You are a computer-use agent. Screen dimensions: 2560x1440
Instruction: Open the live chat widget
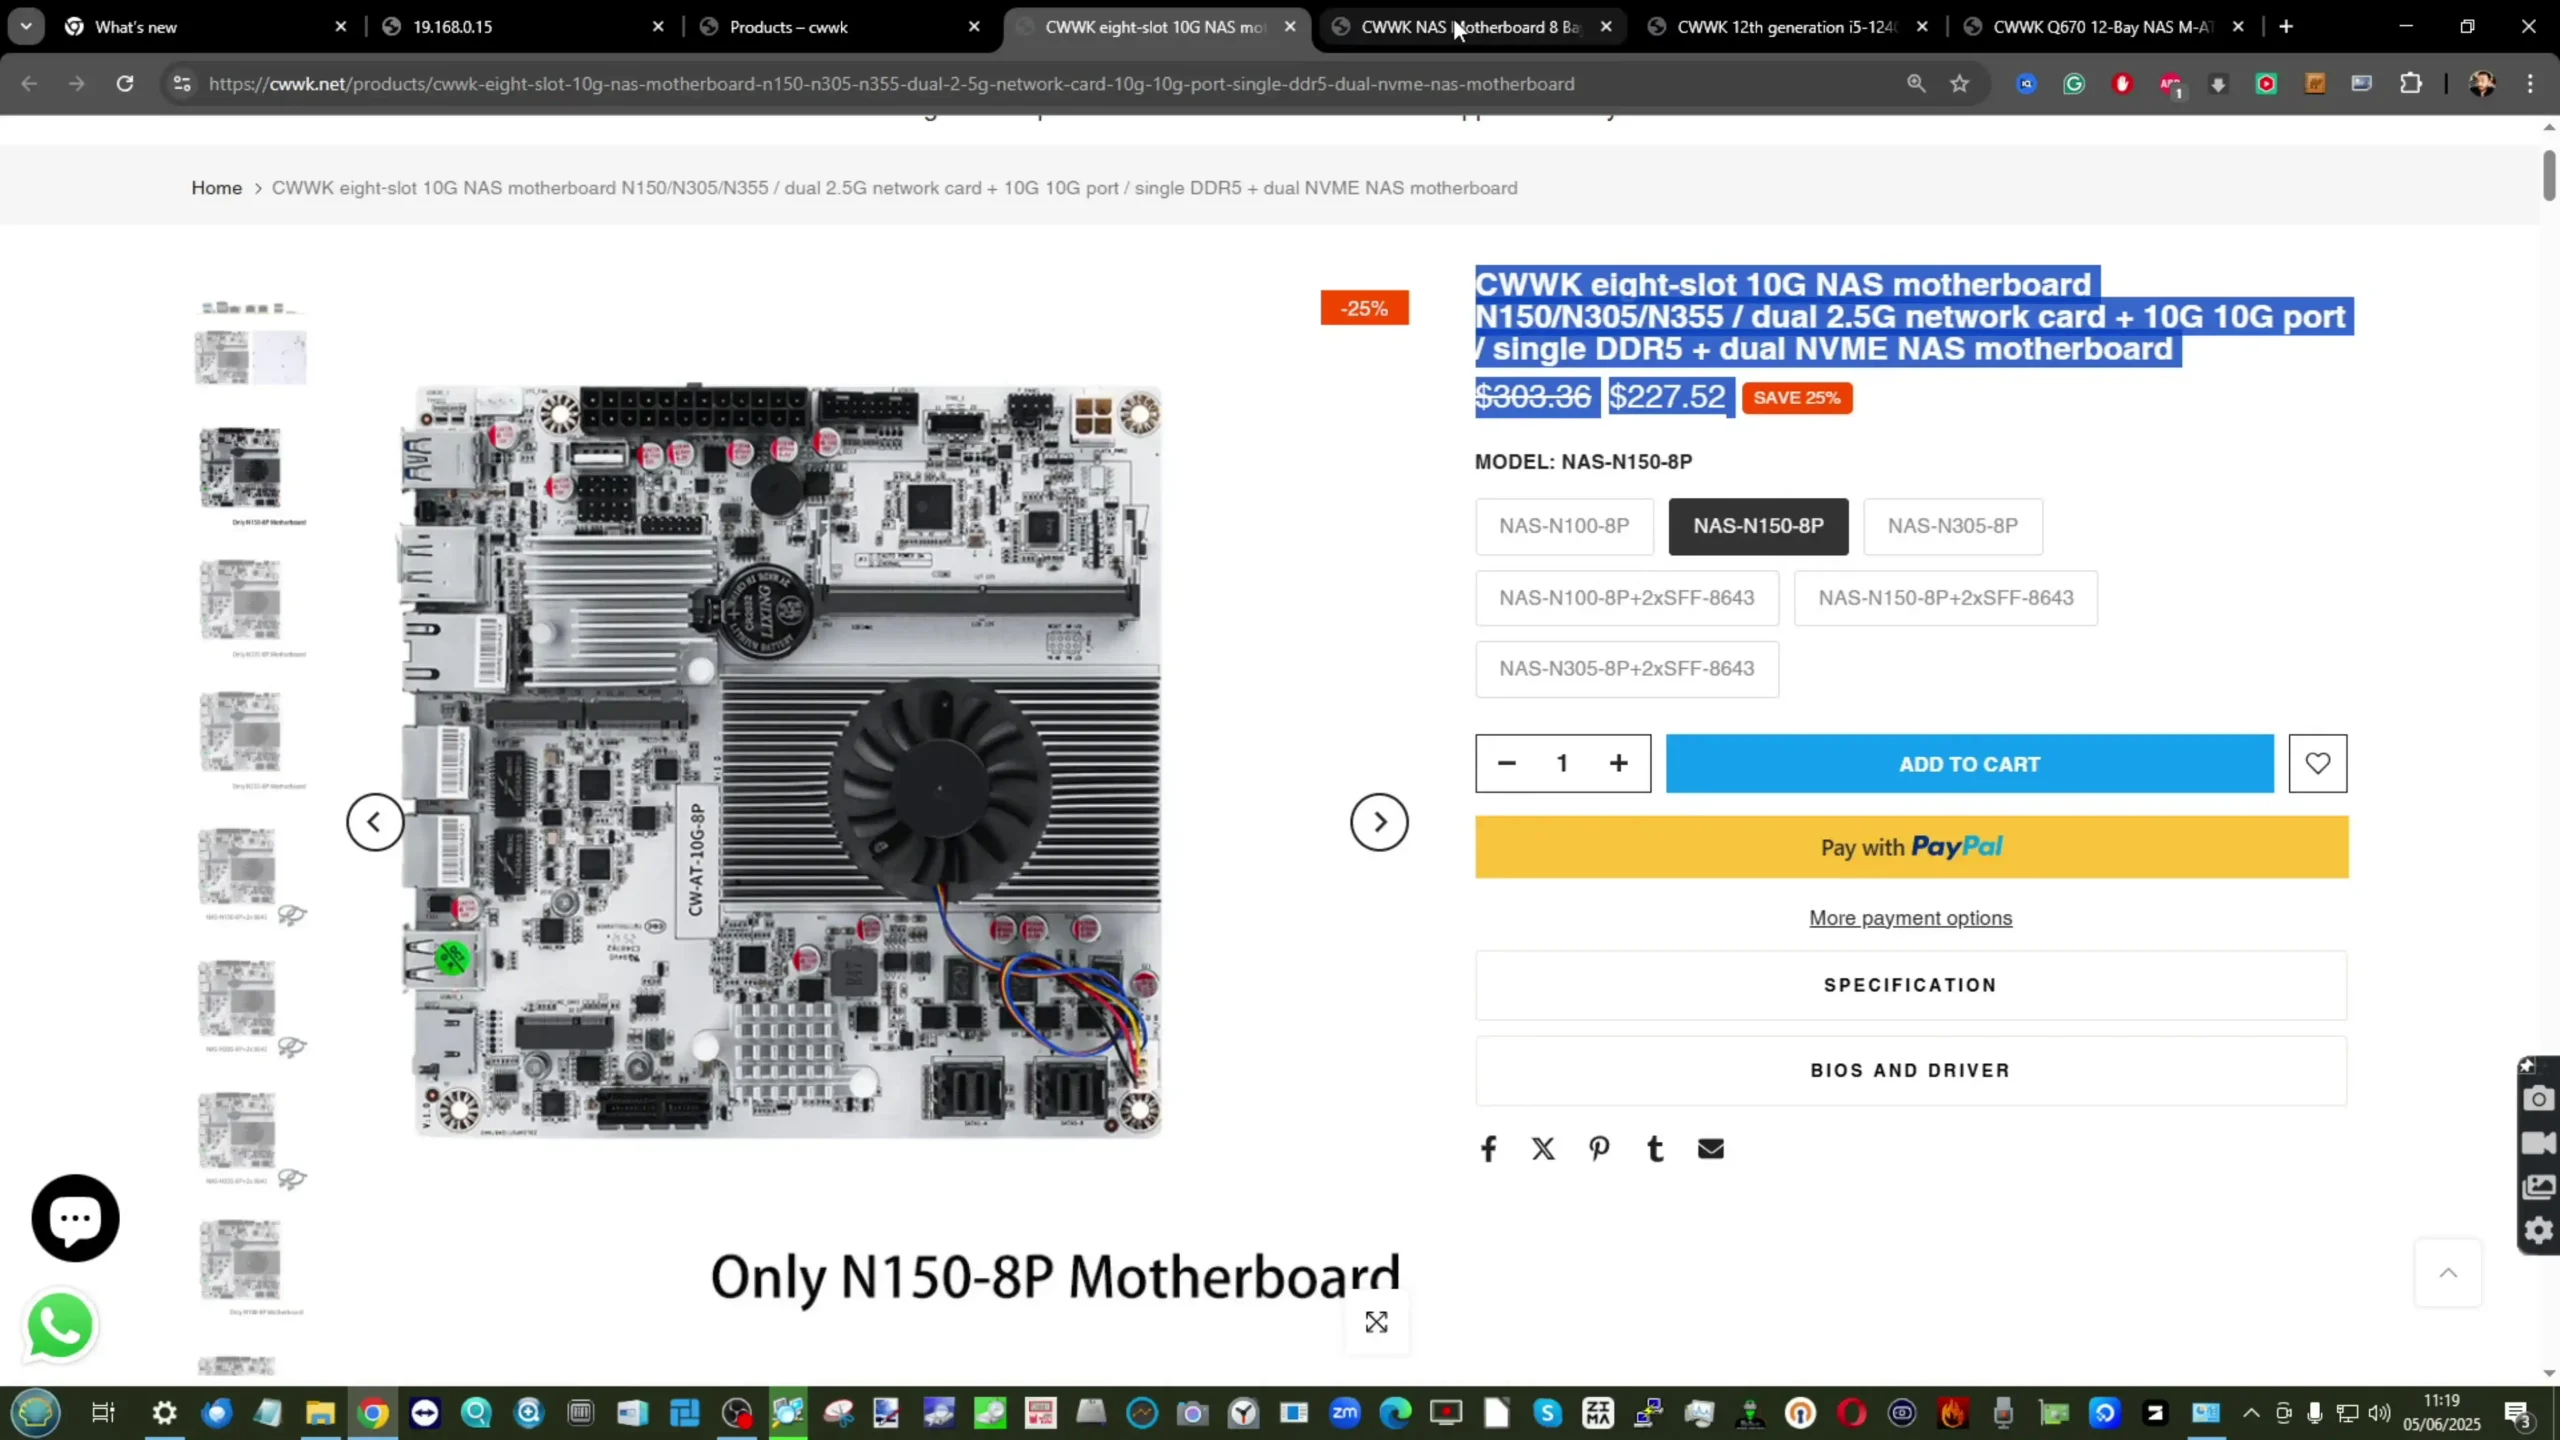click(x=75, y=1218)
